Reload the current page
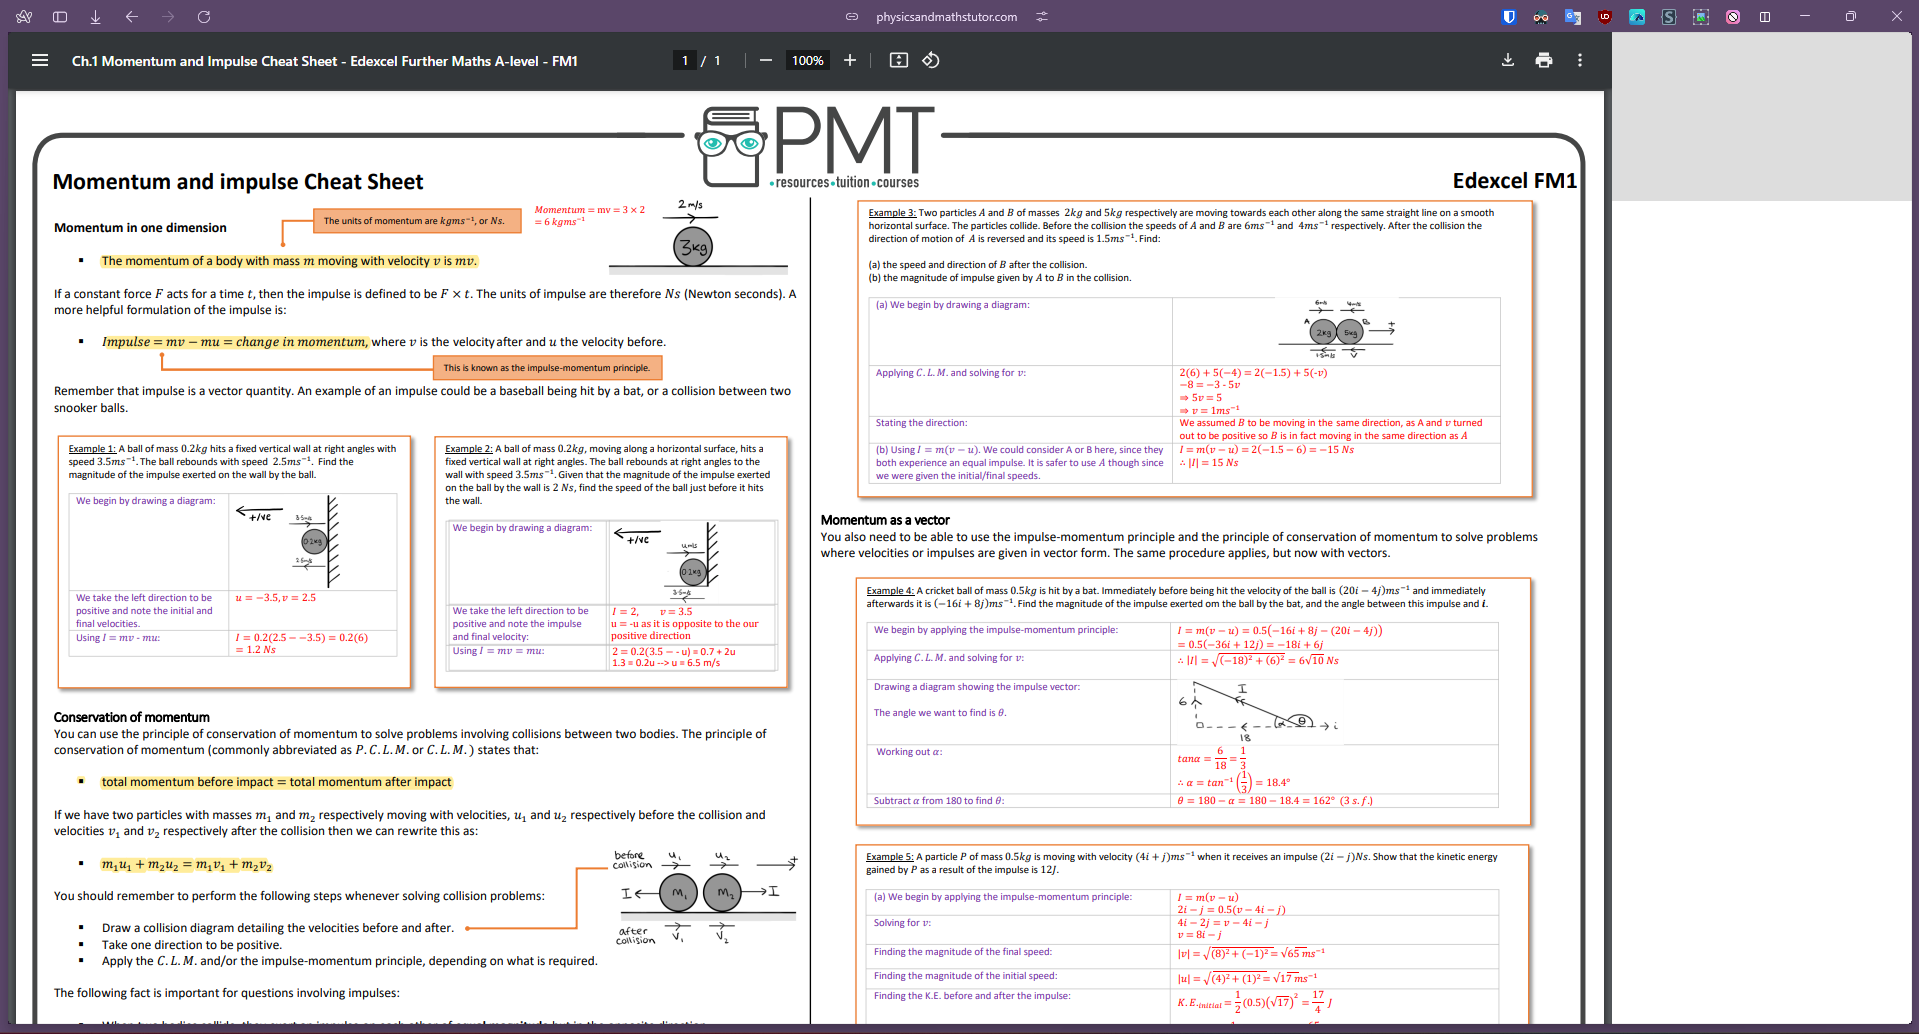Viewport: 1919px width, 1034px height. click(204, 17)
